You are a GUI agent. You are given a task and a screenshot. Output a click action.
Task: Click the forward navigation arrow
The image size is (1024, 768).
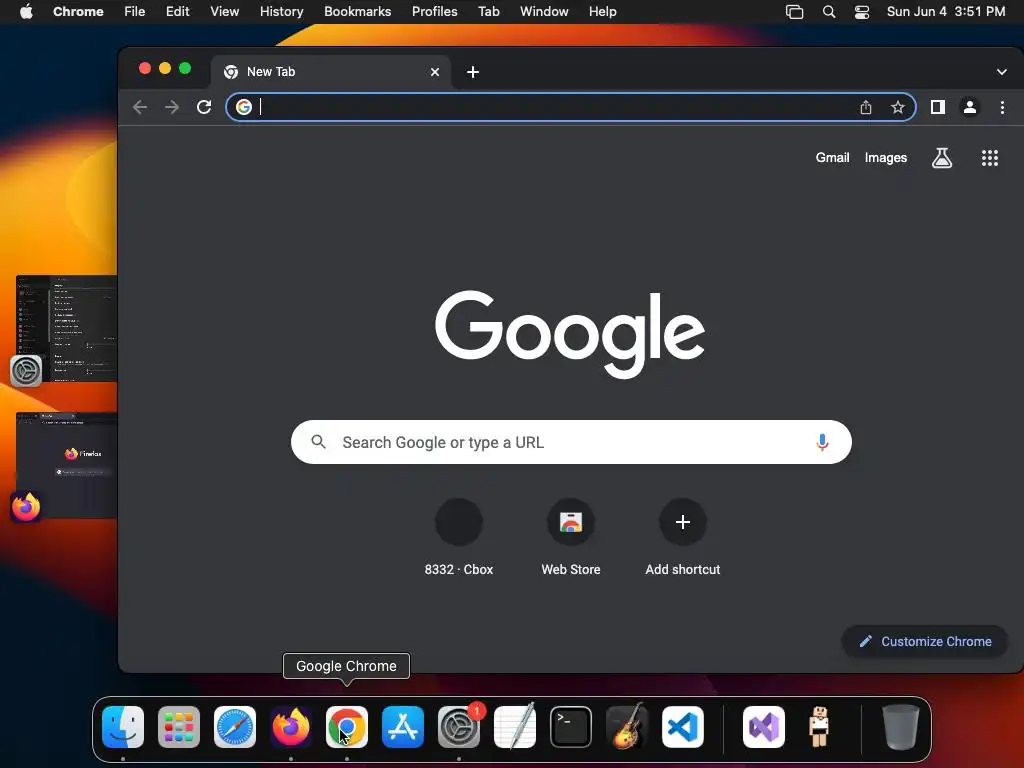[x=172, y=107]
